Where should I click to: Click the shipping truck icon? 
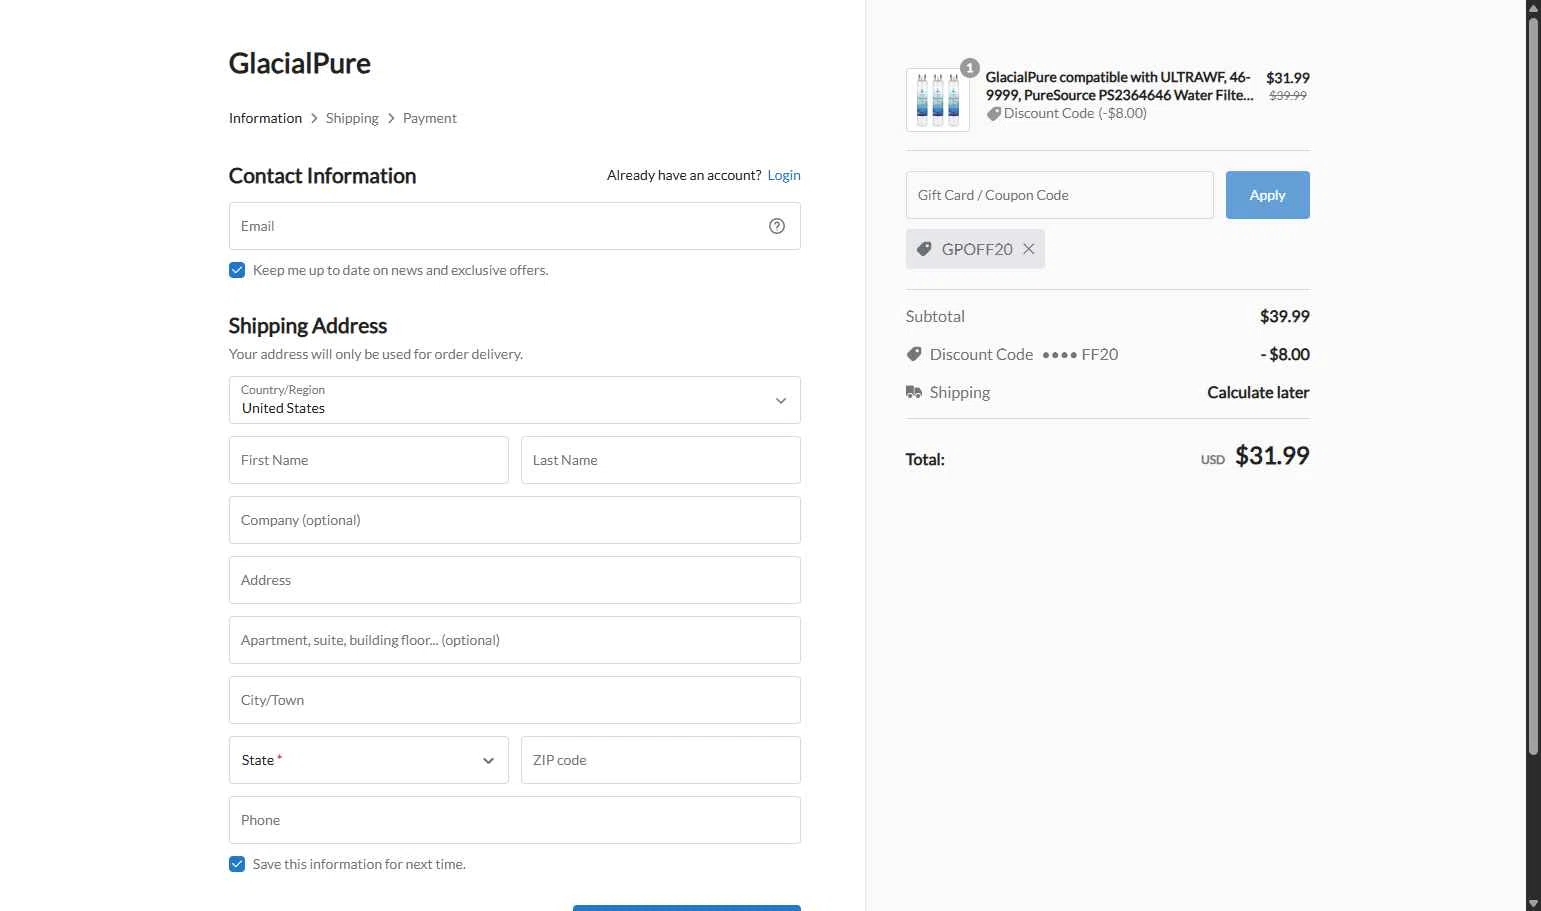(914, 392)
